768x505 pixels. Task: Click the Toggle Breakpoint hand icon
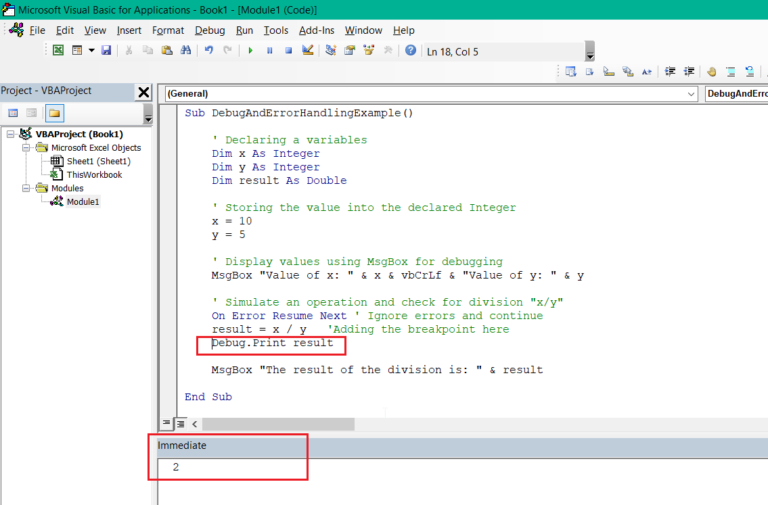[x=711, y=71]
